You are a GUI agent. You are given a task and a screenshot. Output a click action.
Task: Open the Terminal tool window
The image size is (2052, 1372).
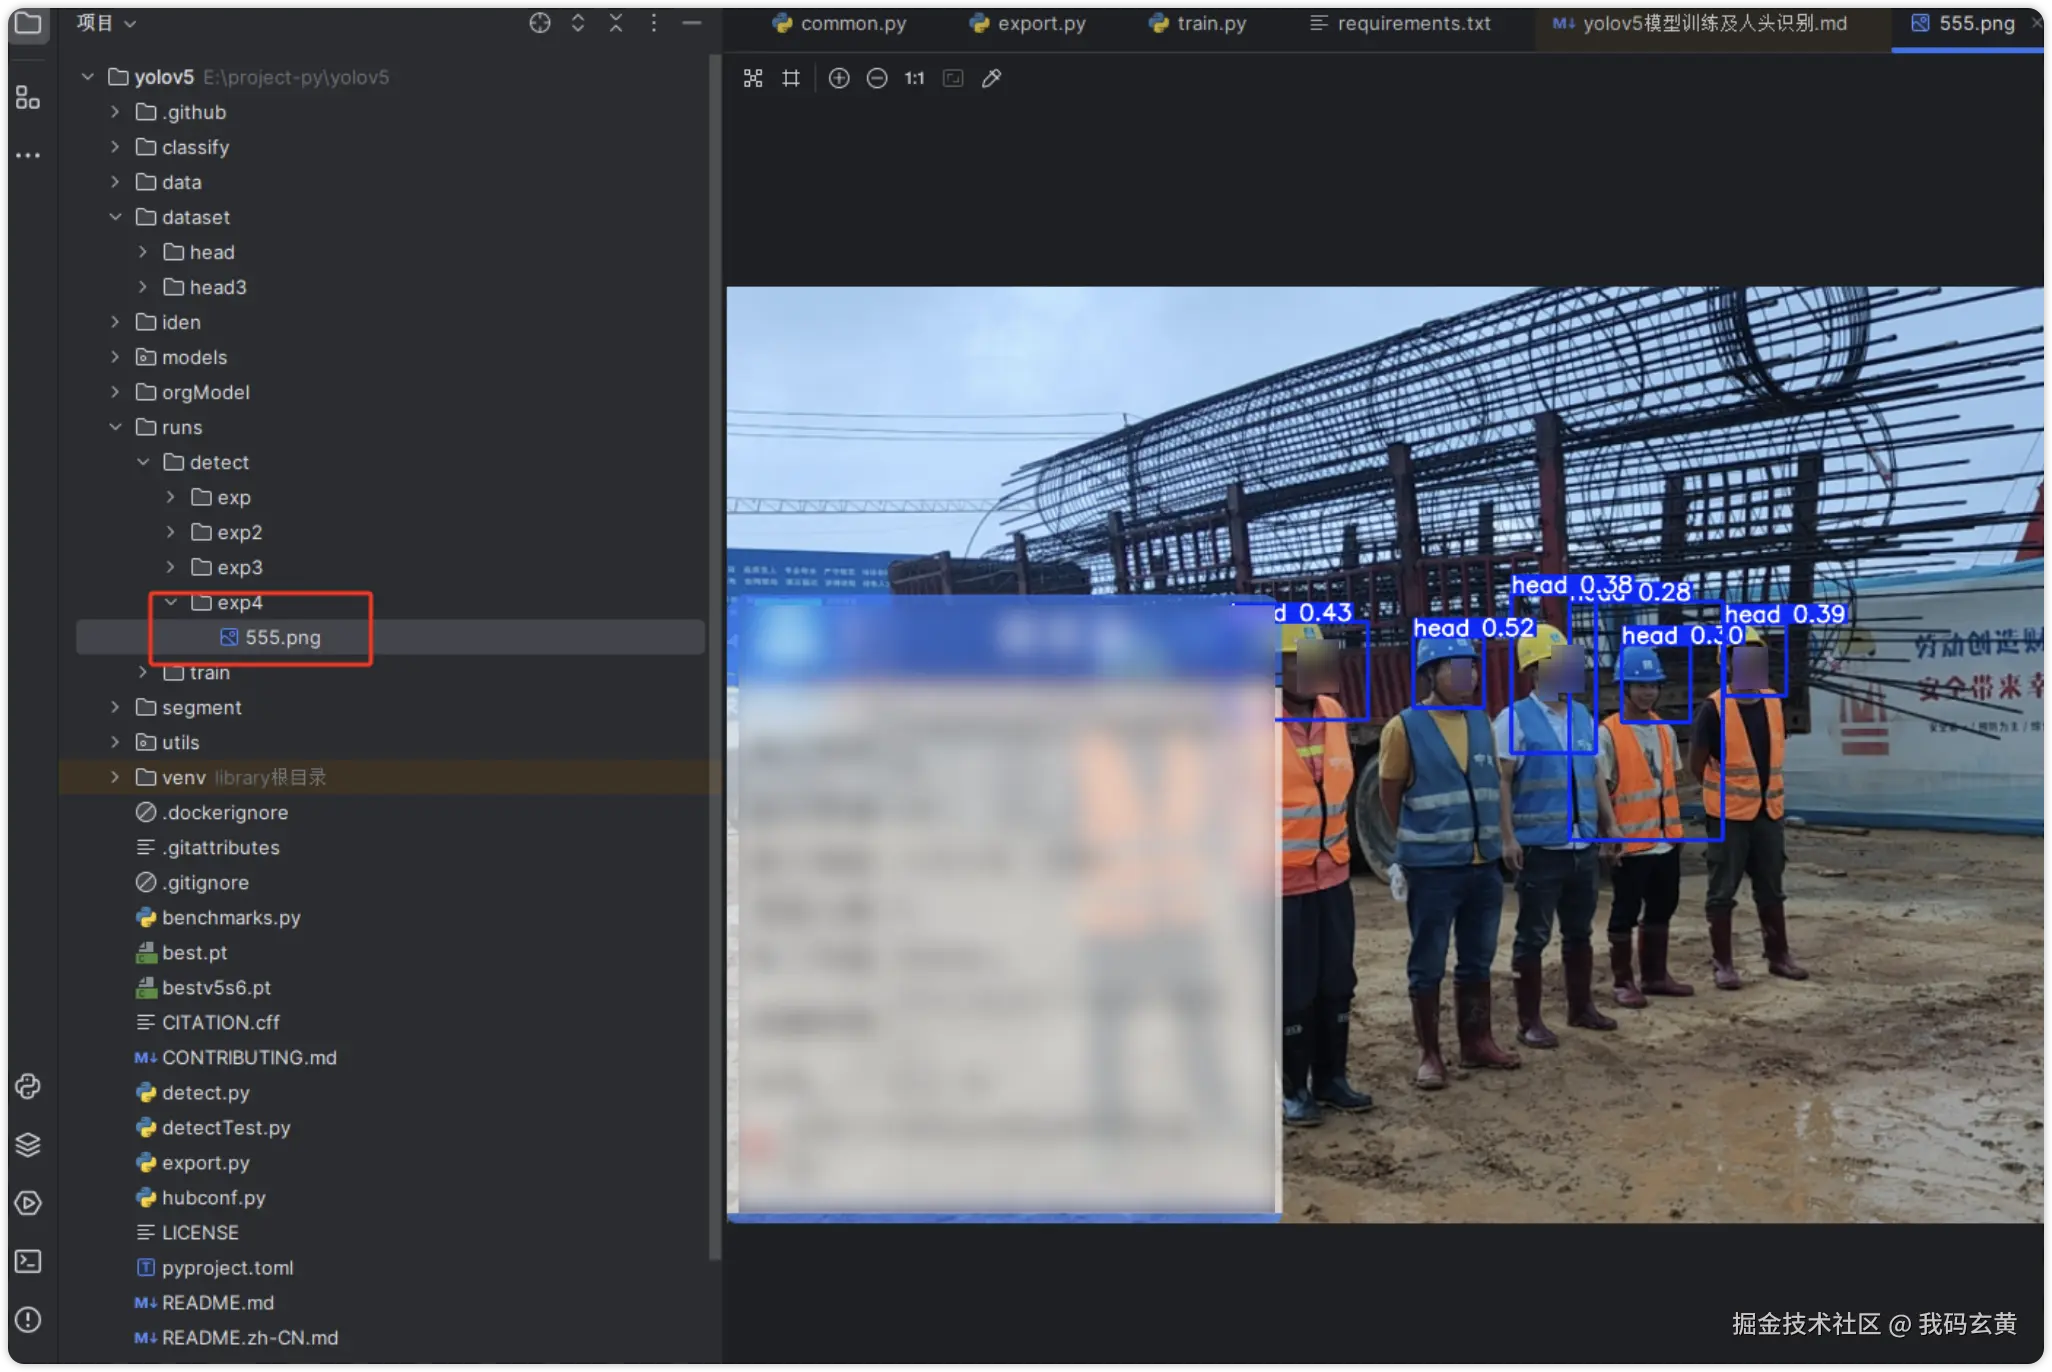point(28,1261)
